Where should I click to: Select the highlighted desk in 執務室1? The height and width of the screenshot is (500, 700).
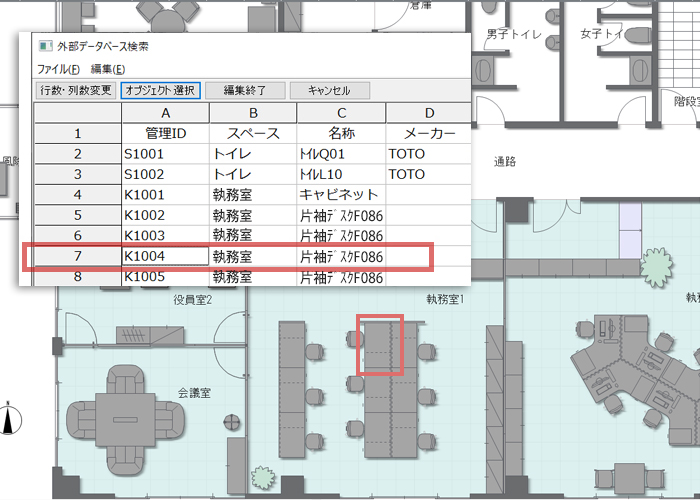(380, 346)
